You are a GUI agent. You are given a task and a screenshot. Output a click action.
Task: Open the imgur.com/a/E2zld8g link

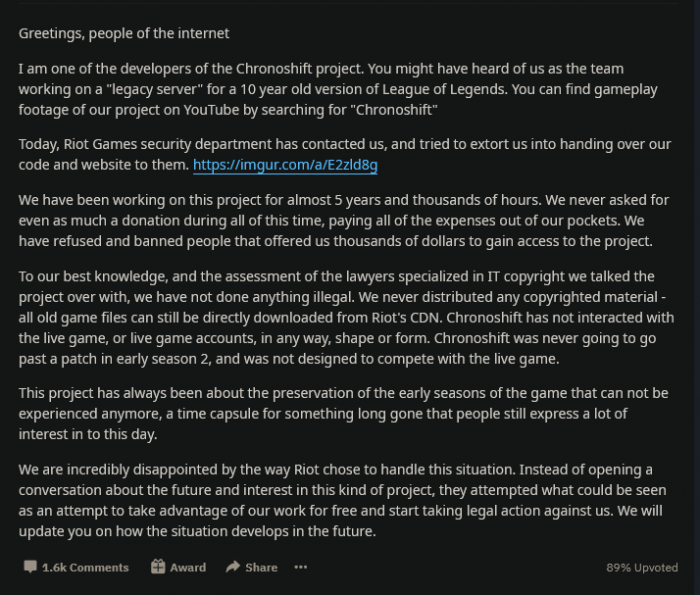[x=285, y=165]
